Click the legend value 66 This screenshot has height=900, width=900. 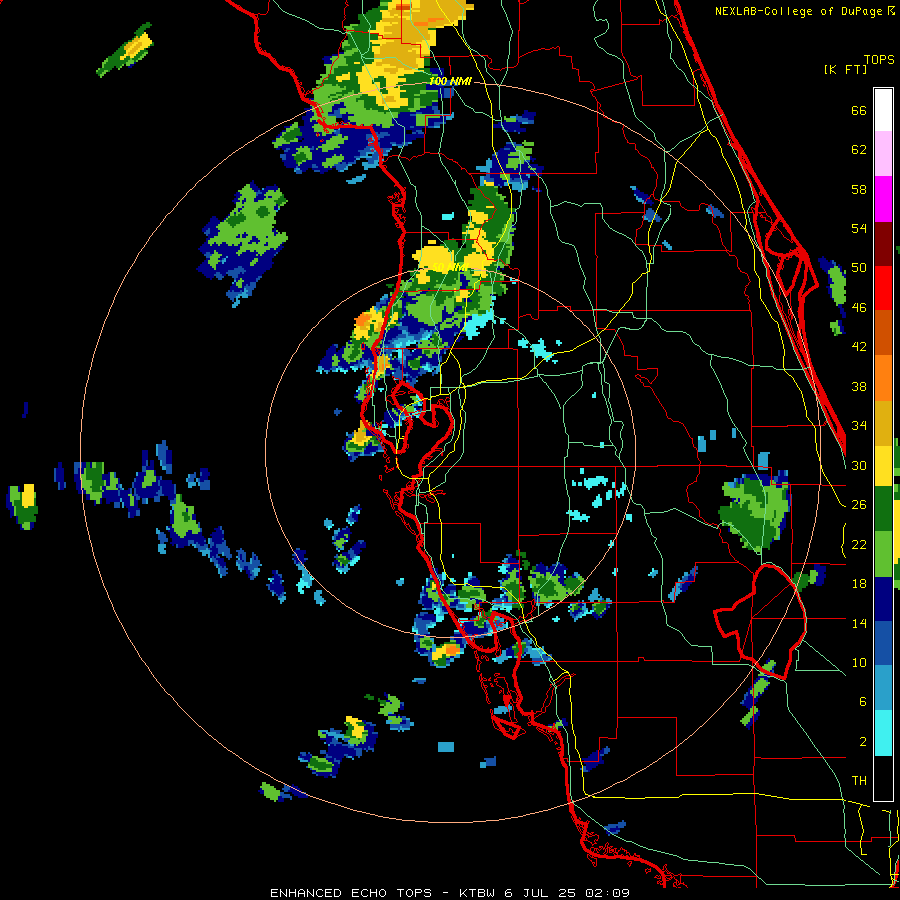[x=859, y=111]
